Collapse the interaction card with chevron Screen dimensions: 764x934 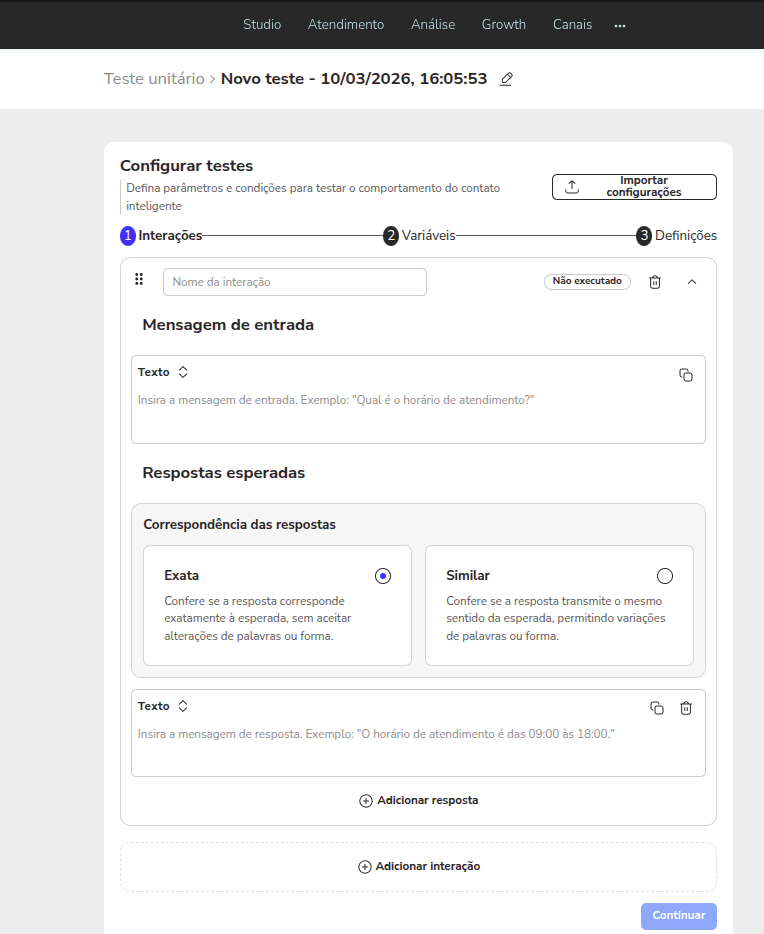(x=692, y=282)
